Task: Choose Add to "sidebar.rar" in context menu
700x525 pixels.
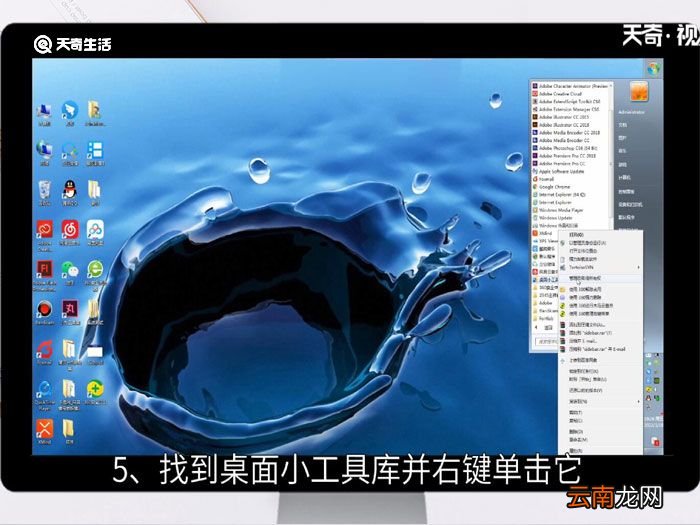Action: pyautogui.click(x=600, y=333)
